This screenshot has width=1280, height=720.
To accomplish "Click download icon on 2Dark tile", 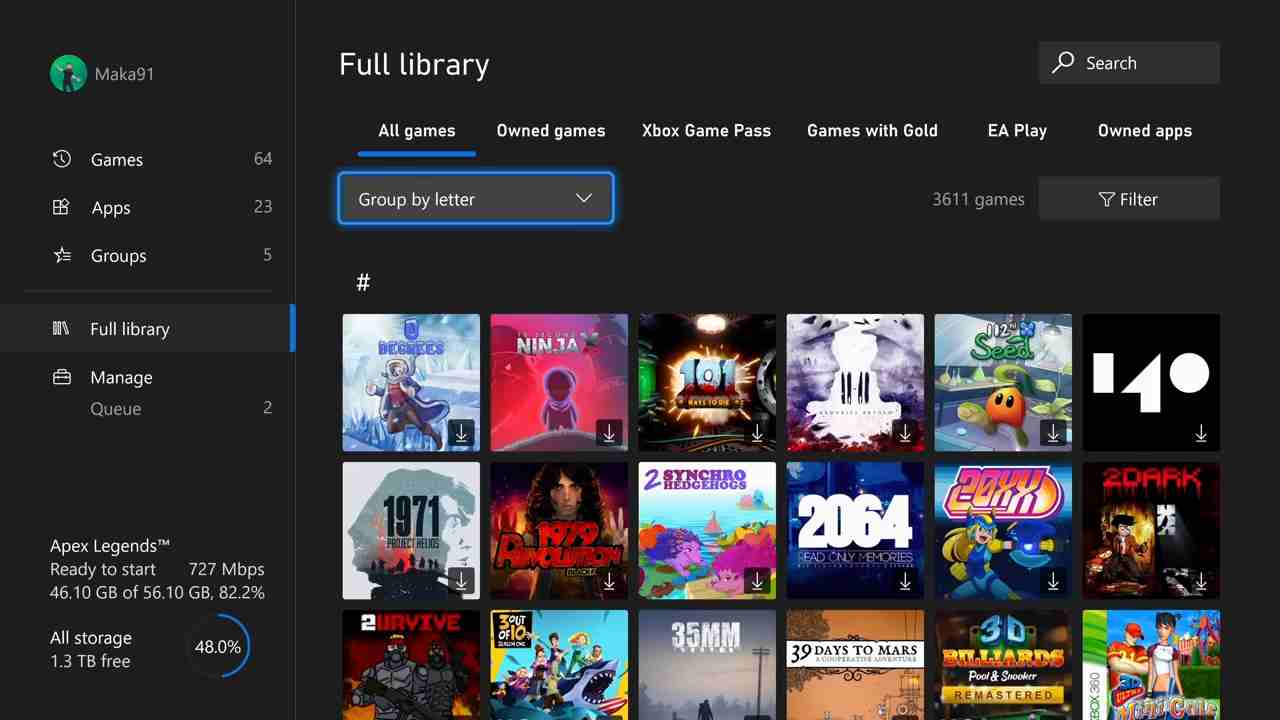I will pos(1200,581).
